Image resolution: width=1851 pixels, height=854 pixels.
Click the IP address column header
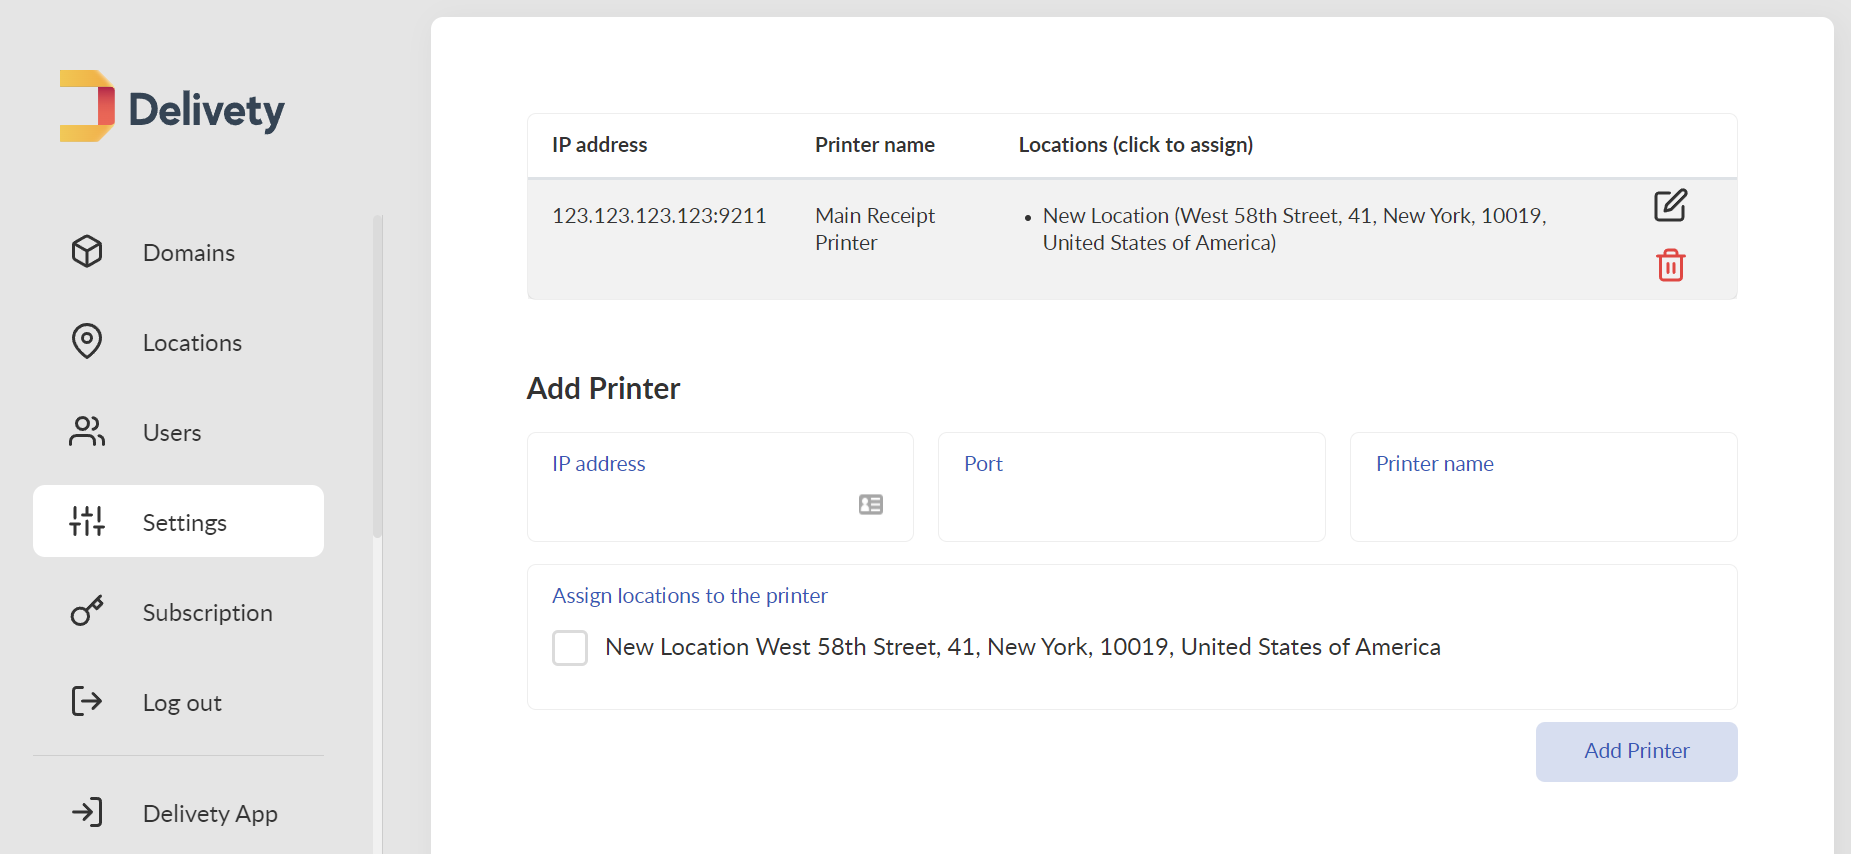click(599, 145)
